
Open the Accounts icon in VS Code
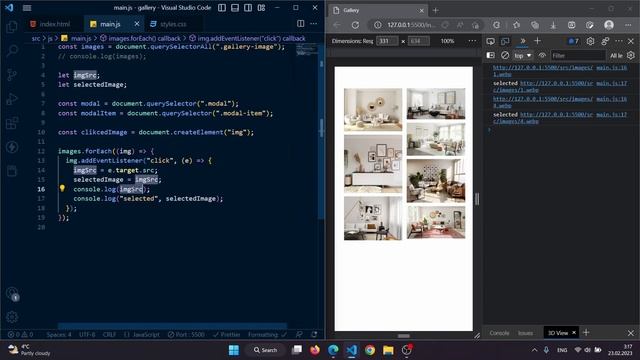(x=12, y=293)
